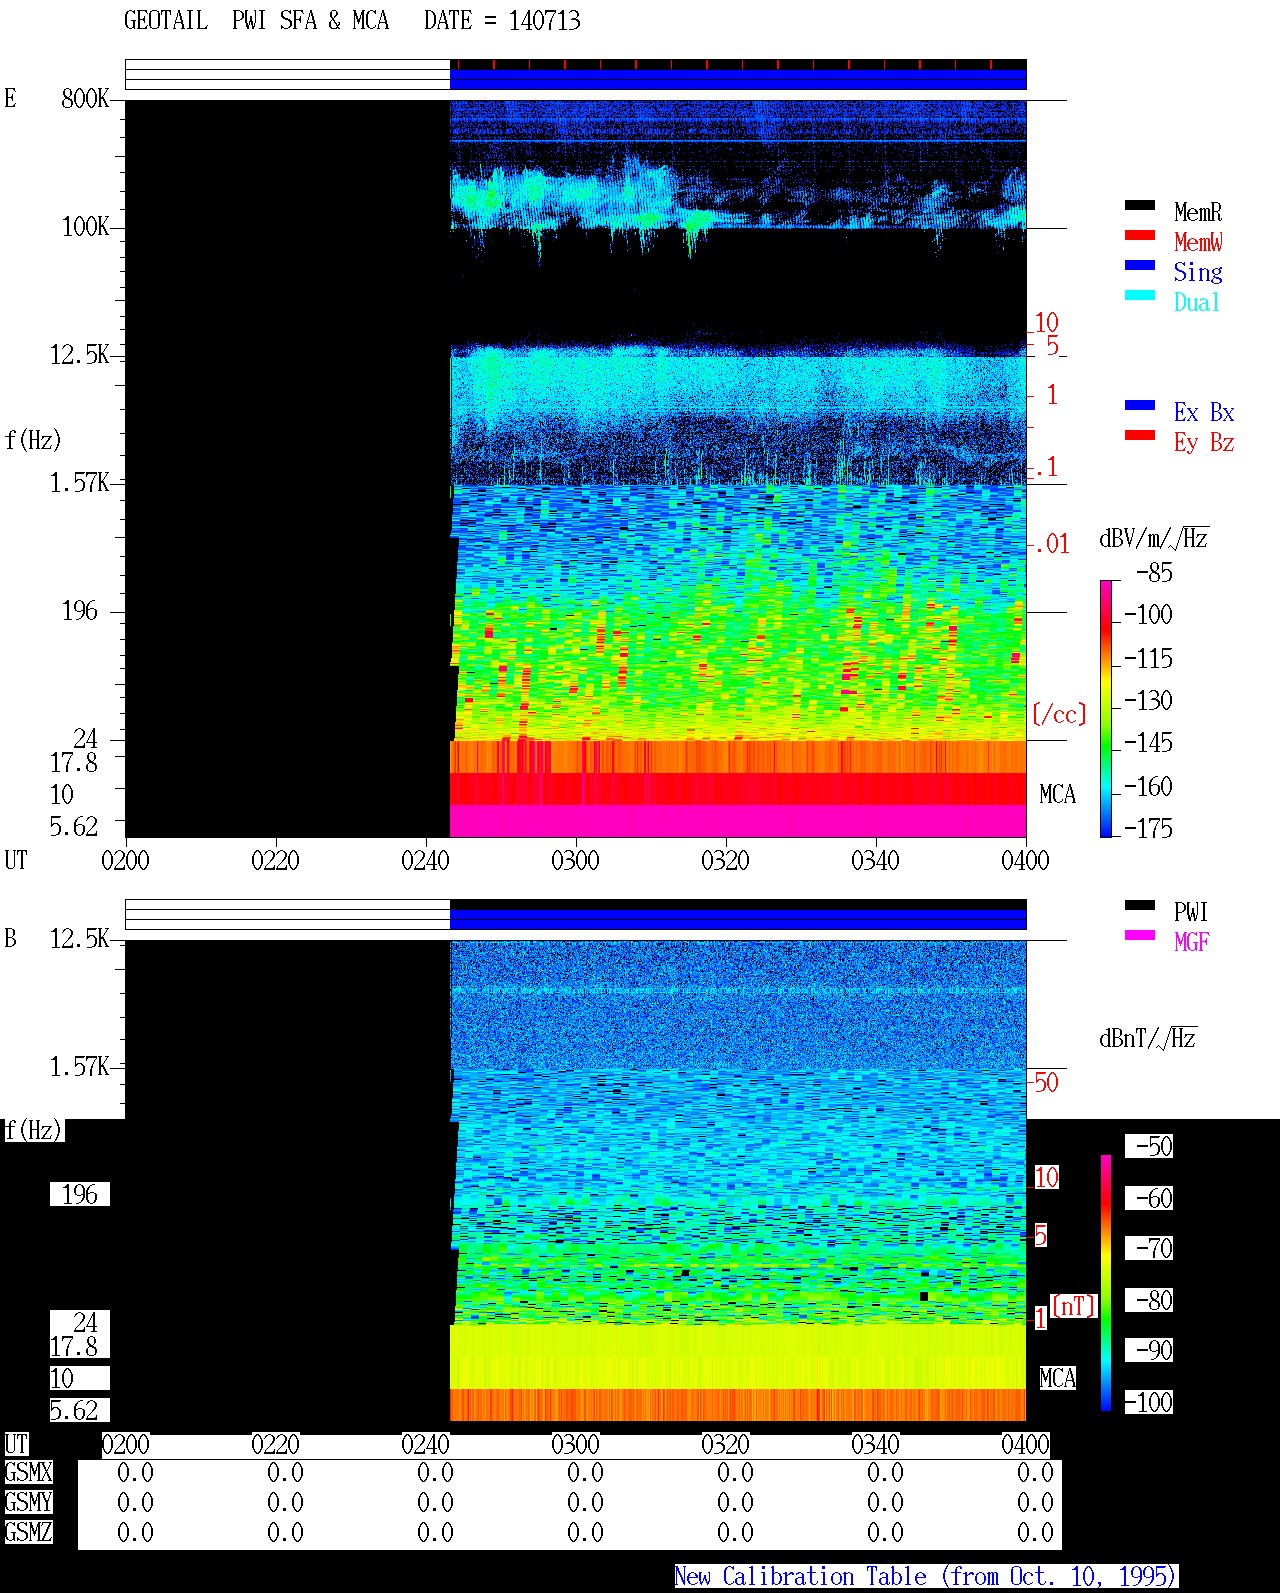
Task: Click the dBV/m electric field color bar
Action: tap(1106, 708)
